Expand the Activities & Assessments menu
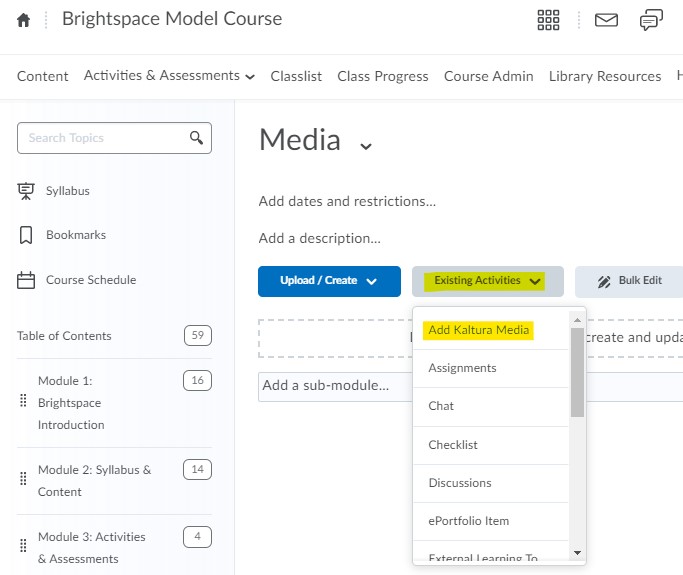 169,76
